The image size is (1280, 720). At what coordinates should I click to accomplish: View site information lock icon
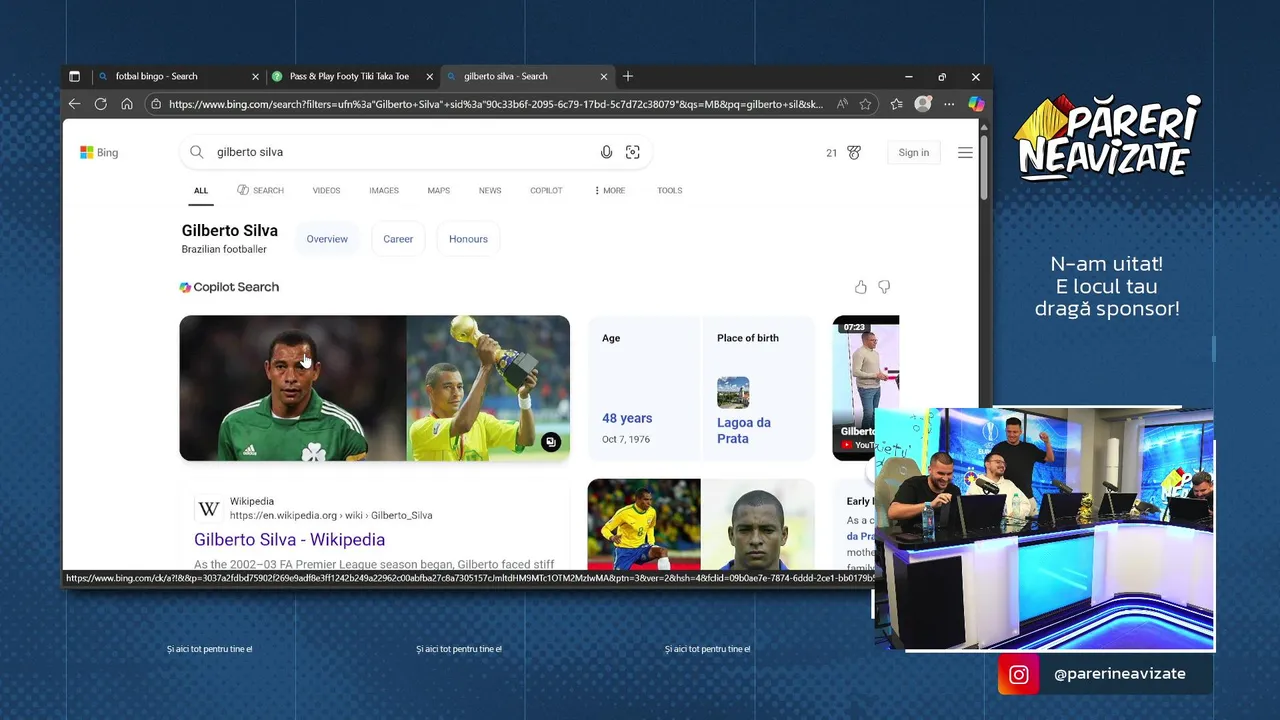[x=155, y=104]
